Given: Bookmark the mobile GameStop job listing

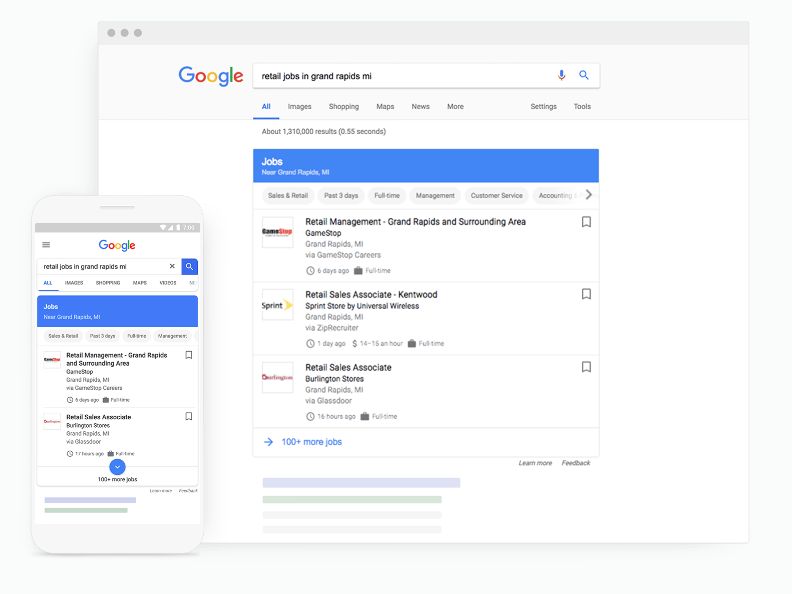Looking at the screenshot, I should click(189, 355).
